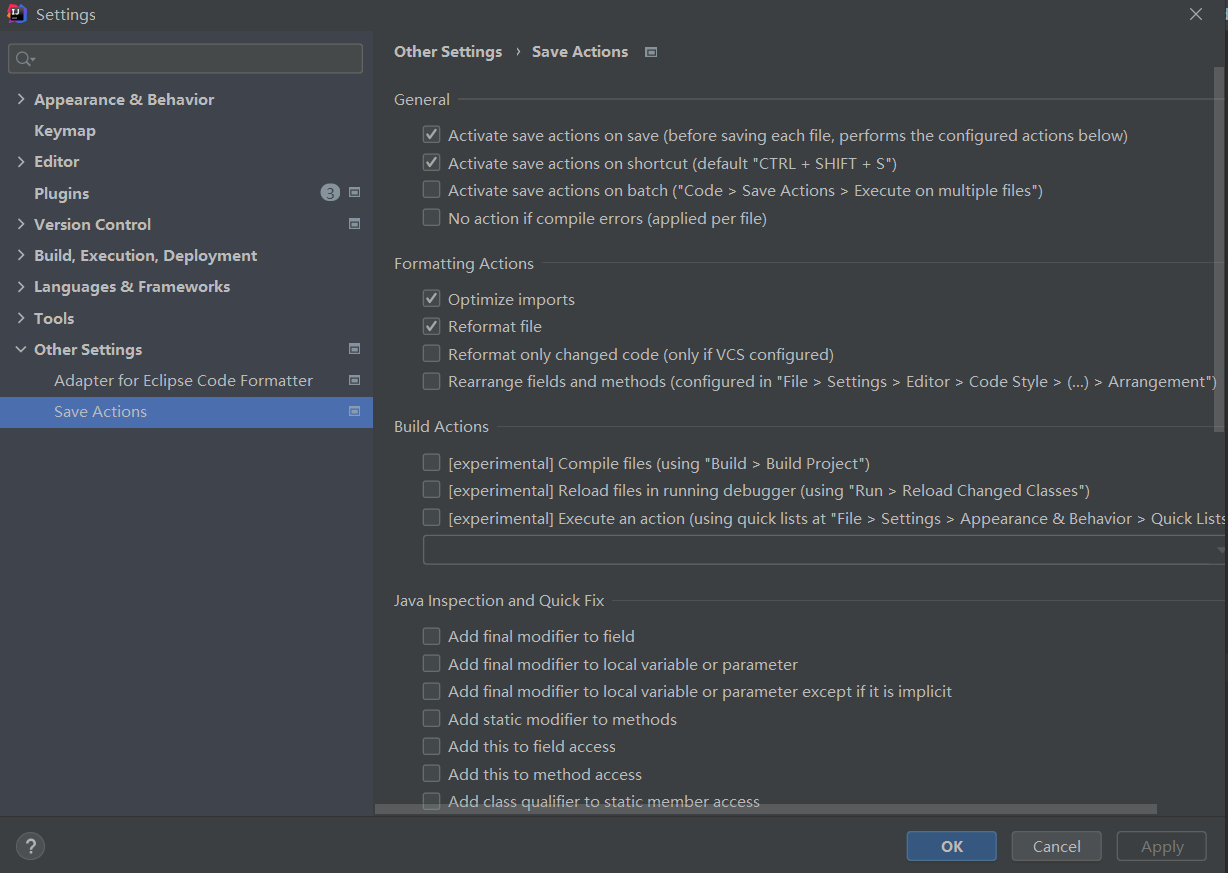The width and height of the screenshot is (1228, 873).
Task: Click the project icon next to Other Settings
Action: click(354, 349)
